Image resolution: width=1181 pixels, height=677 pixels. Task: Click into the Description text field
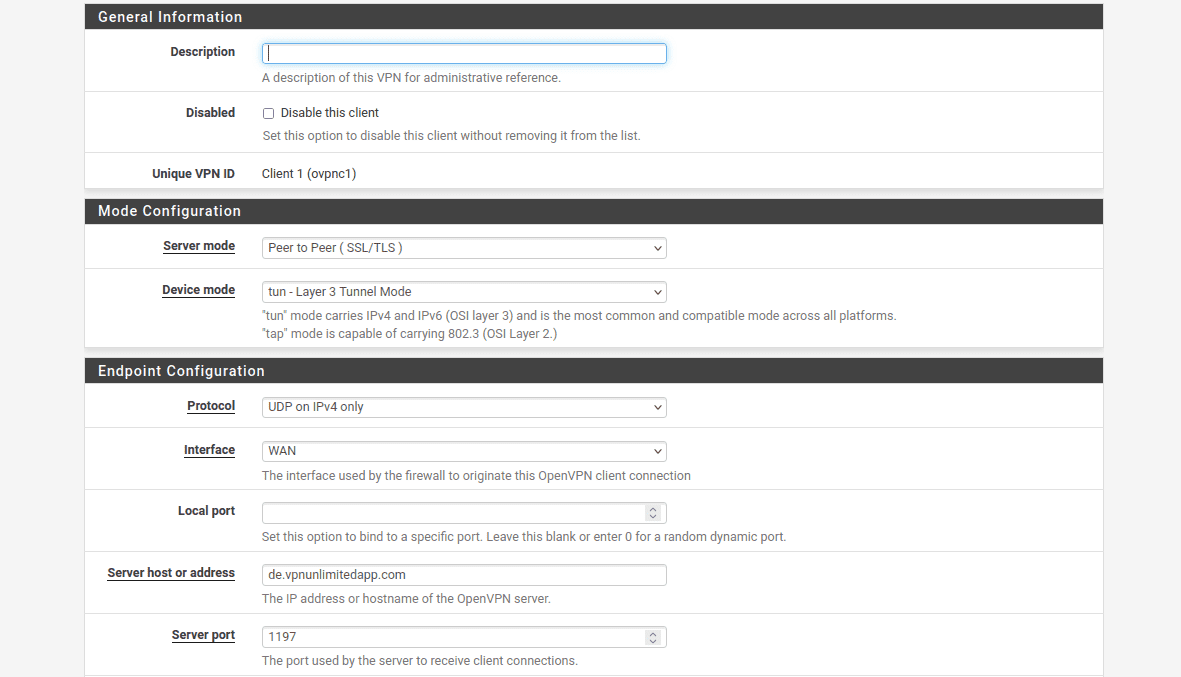point(464,54)
